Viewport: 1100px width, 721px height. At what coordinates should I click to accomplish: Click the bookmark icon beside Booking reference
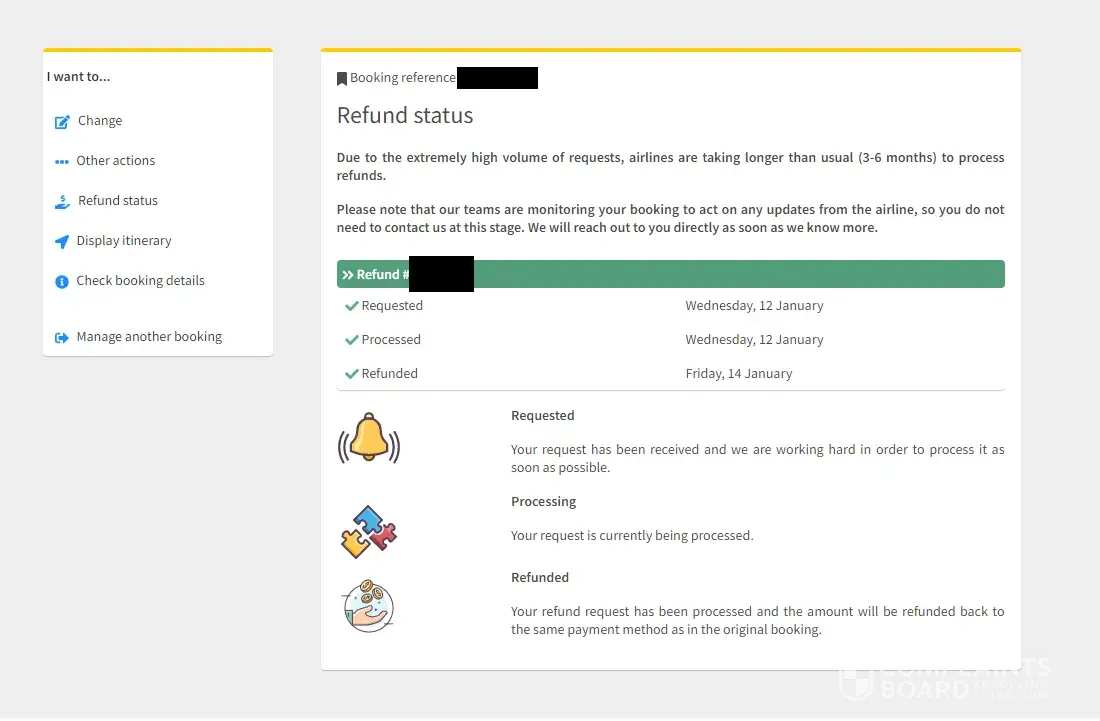(342, 78)
